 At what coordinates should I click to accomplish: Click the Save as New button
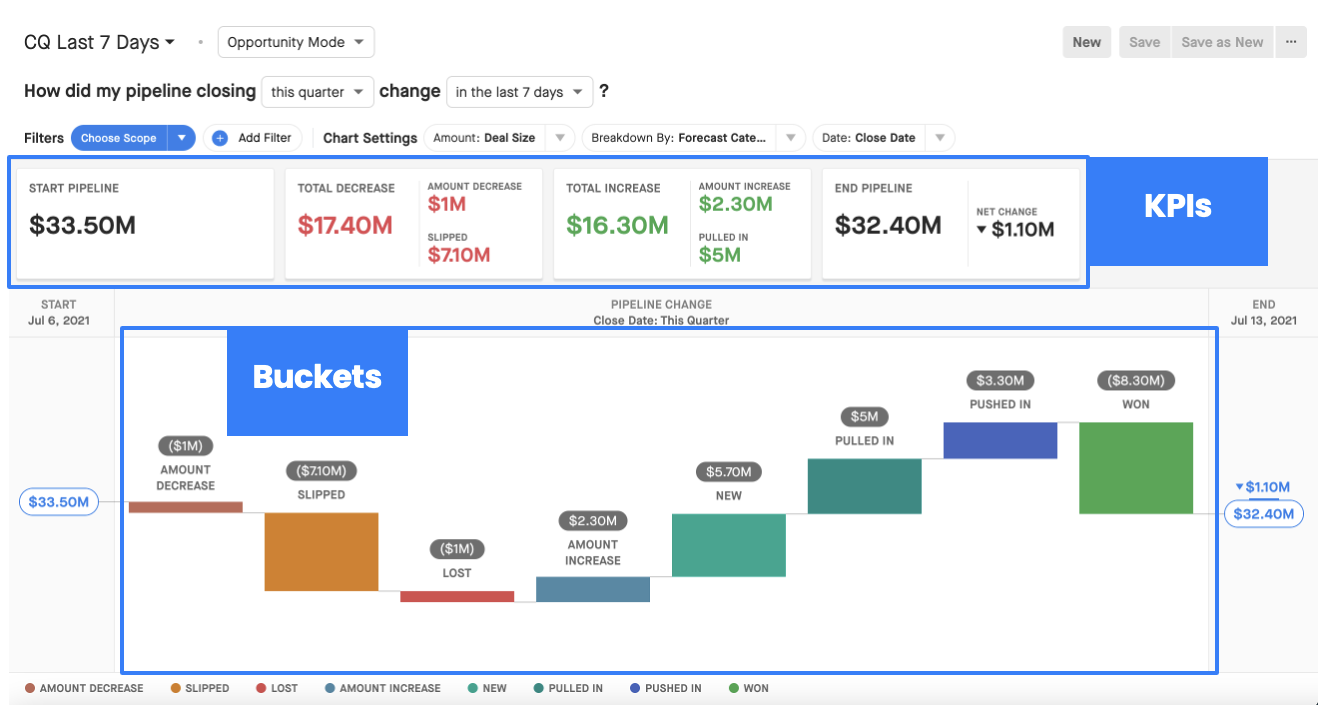pos(1222,42)
